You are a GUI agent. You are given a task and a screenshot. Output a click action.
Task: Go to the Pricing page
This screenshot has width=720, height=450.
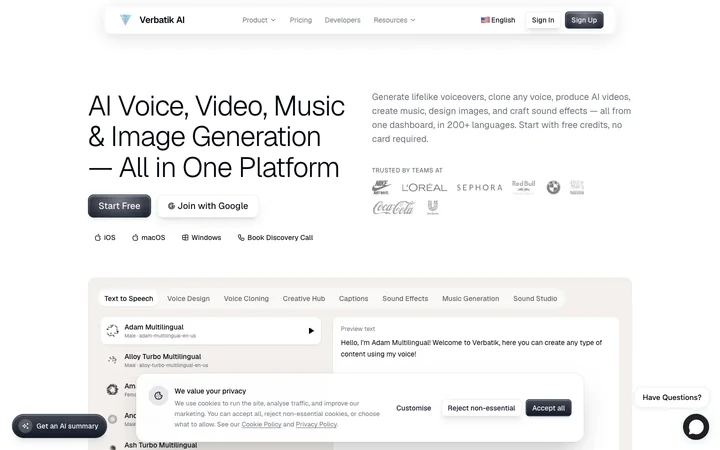[301, 20]
